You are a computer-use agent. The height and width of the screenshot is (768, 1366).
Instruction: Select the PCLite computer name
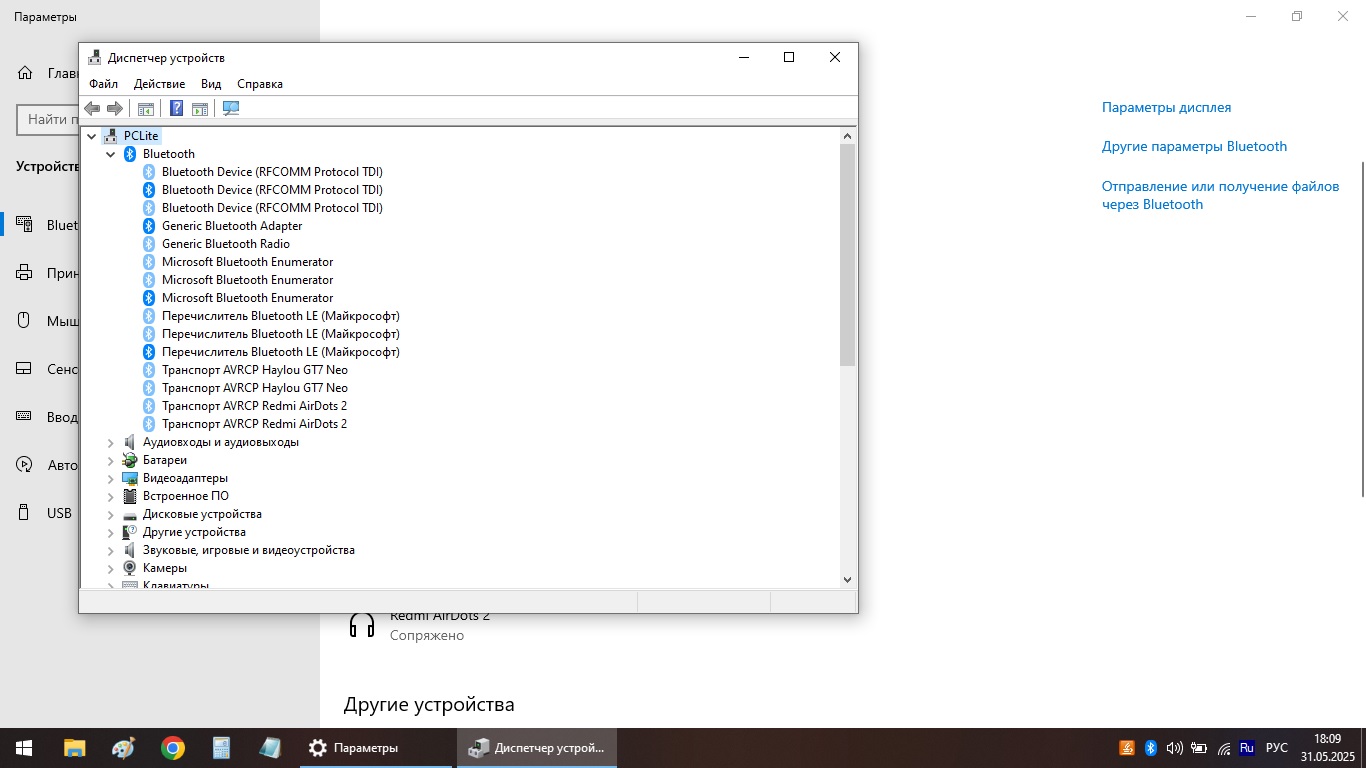[x=142, y=136]
